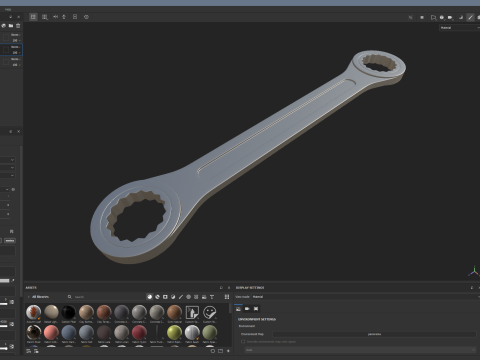Select the environment tab in Display Settings
The image size is (480, 360).
coord(238,309)
